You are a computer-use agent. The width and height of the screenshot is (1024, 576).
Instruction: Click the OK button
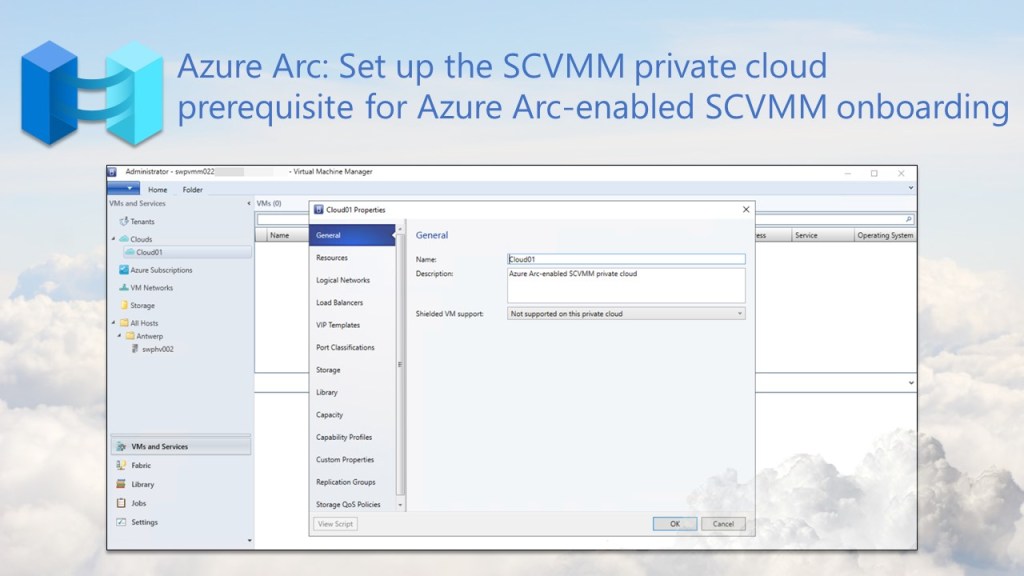[x=675, y=524]
